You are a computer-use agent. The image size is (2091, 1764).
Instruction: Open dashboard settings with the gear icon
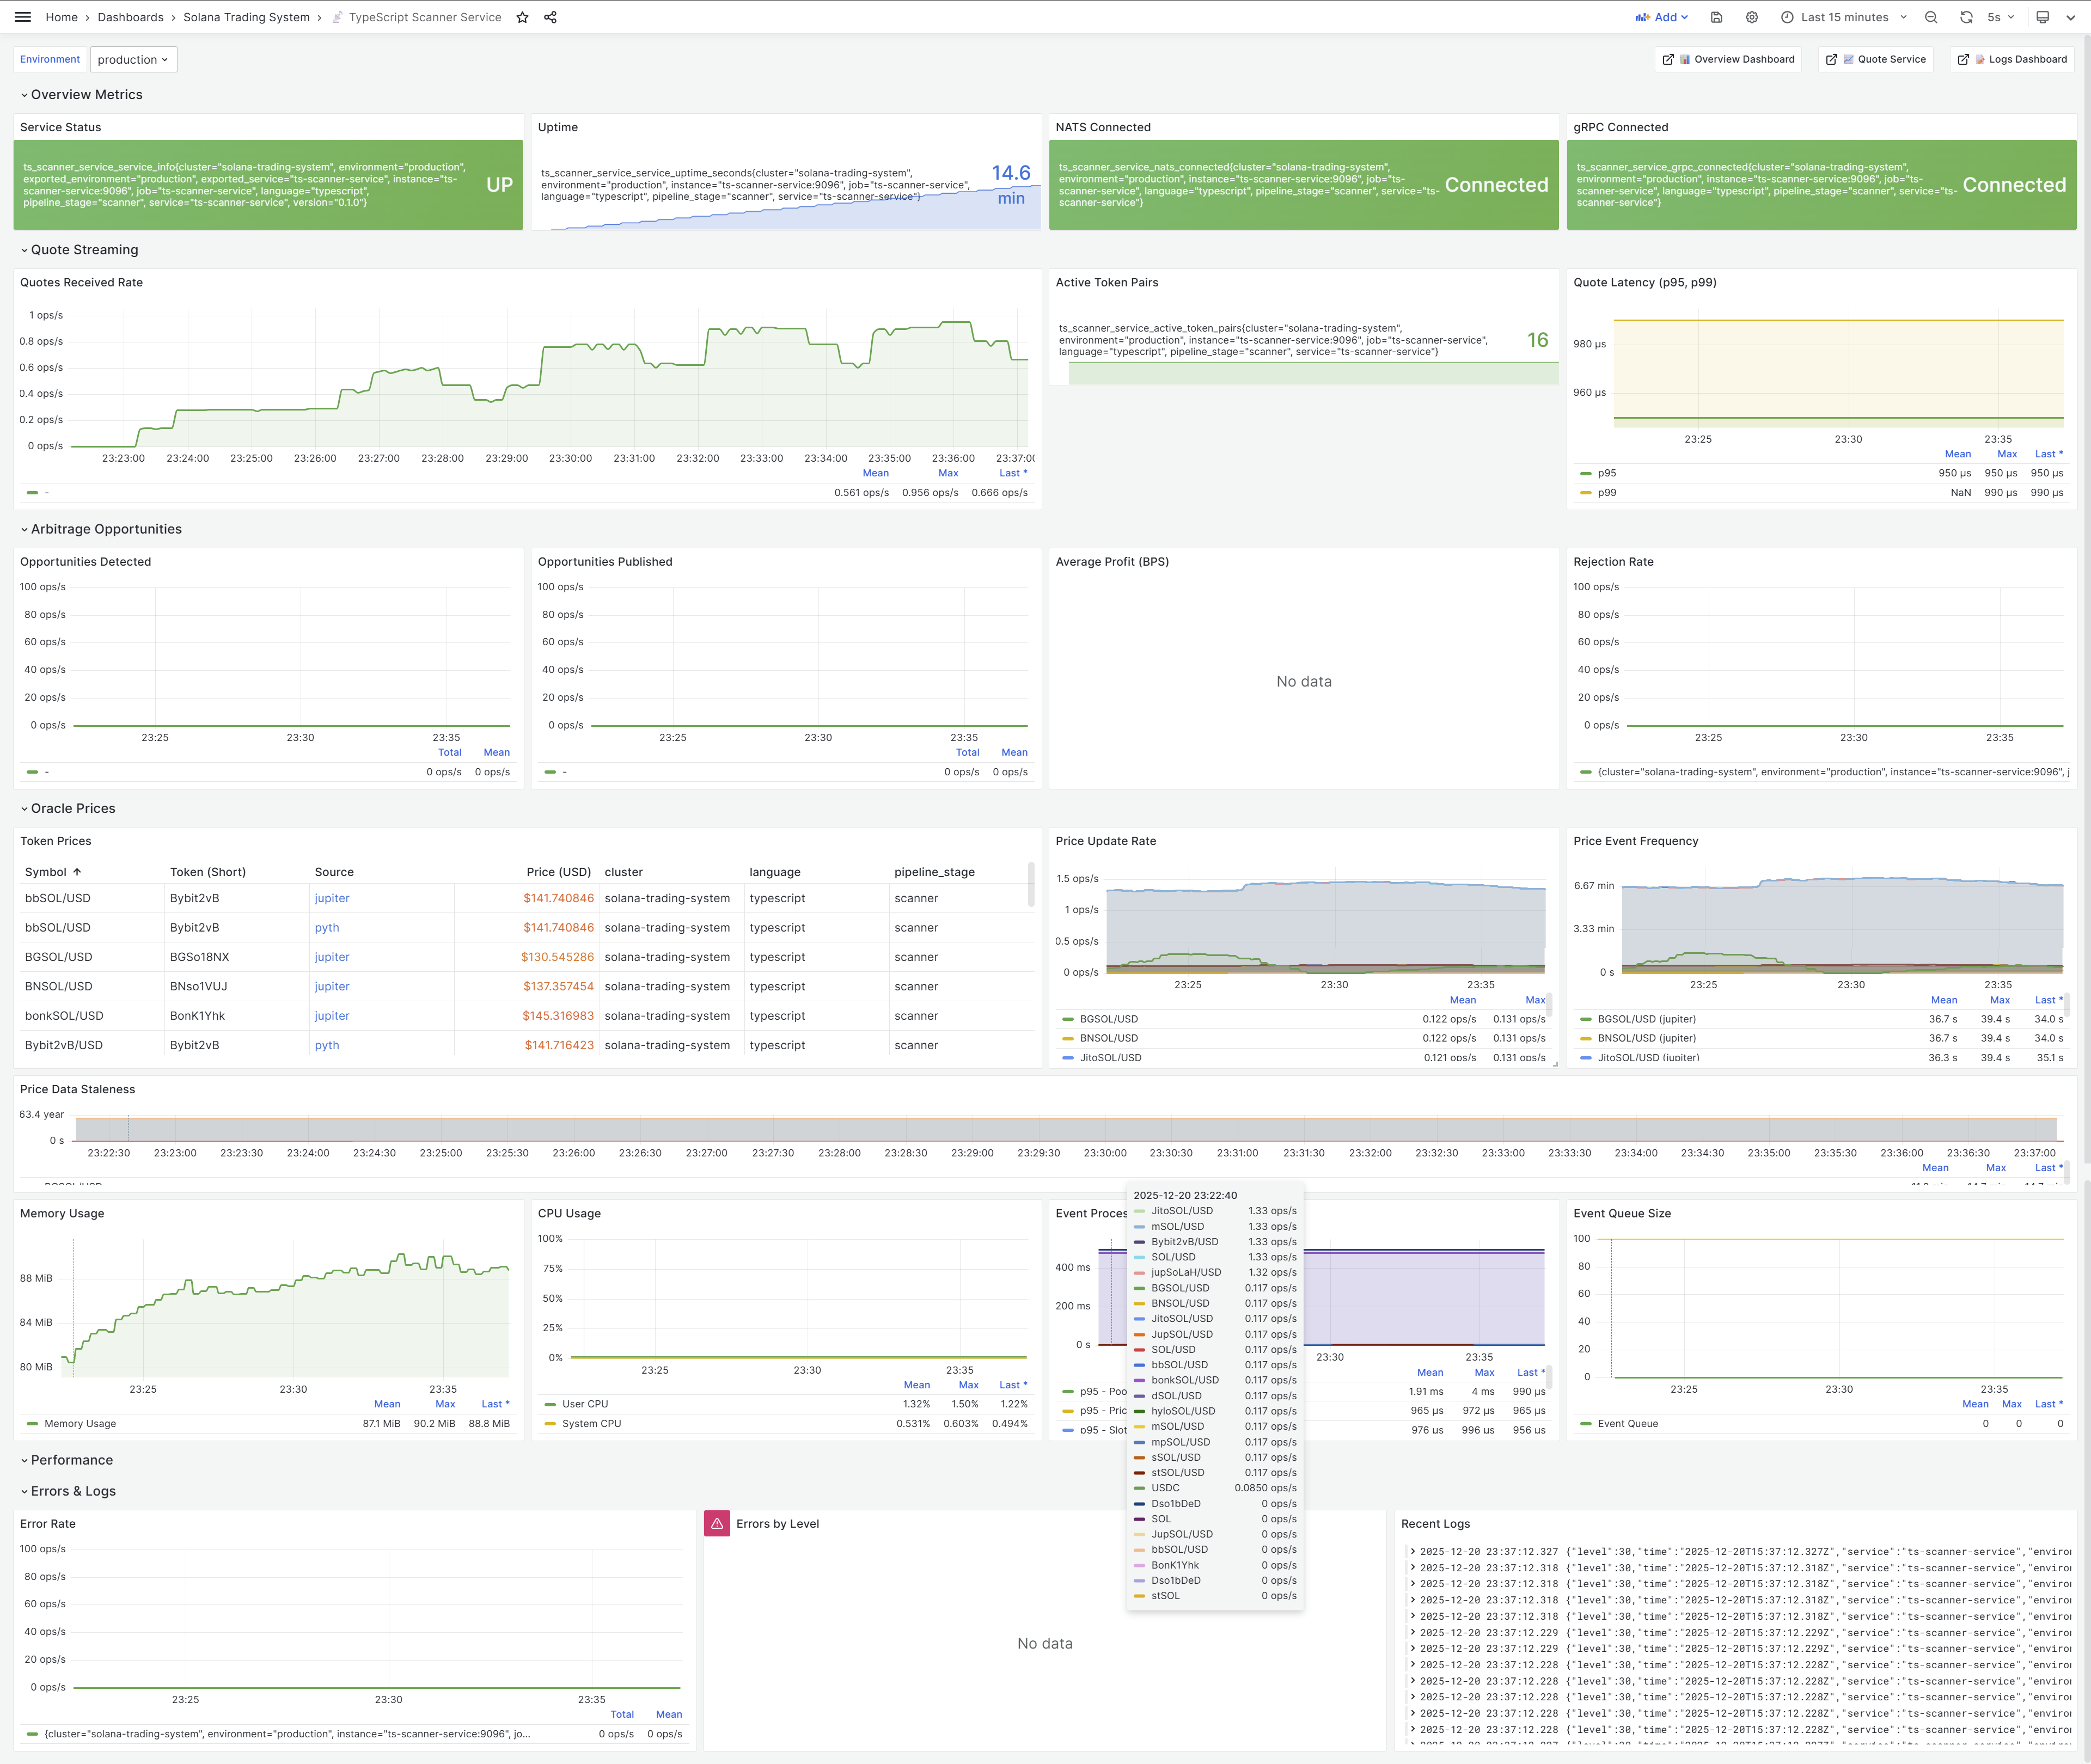coord(1752,17)
